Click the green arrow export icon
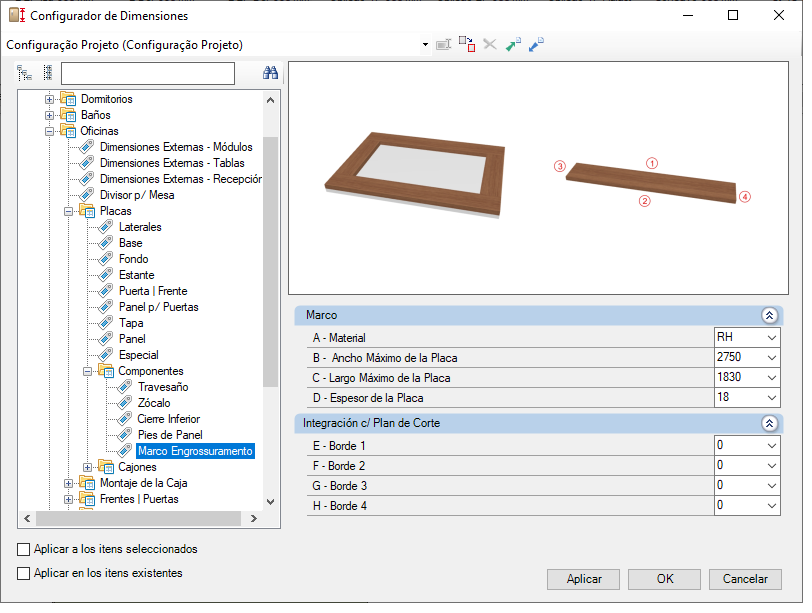812x613 pixels. (x=513, y=45)
